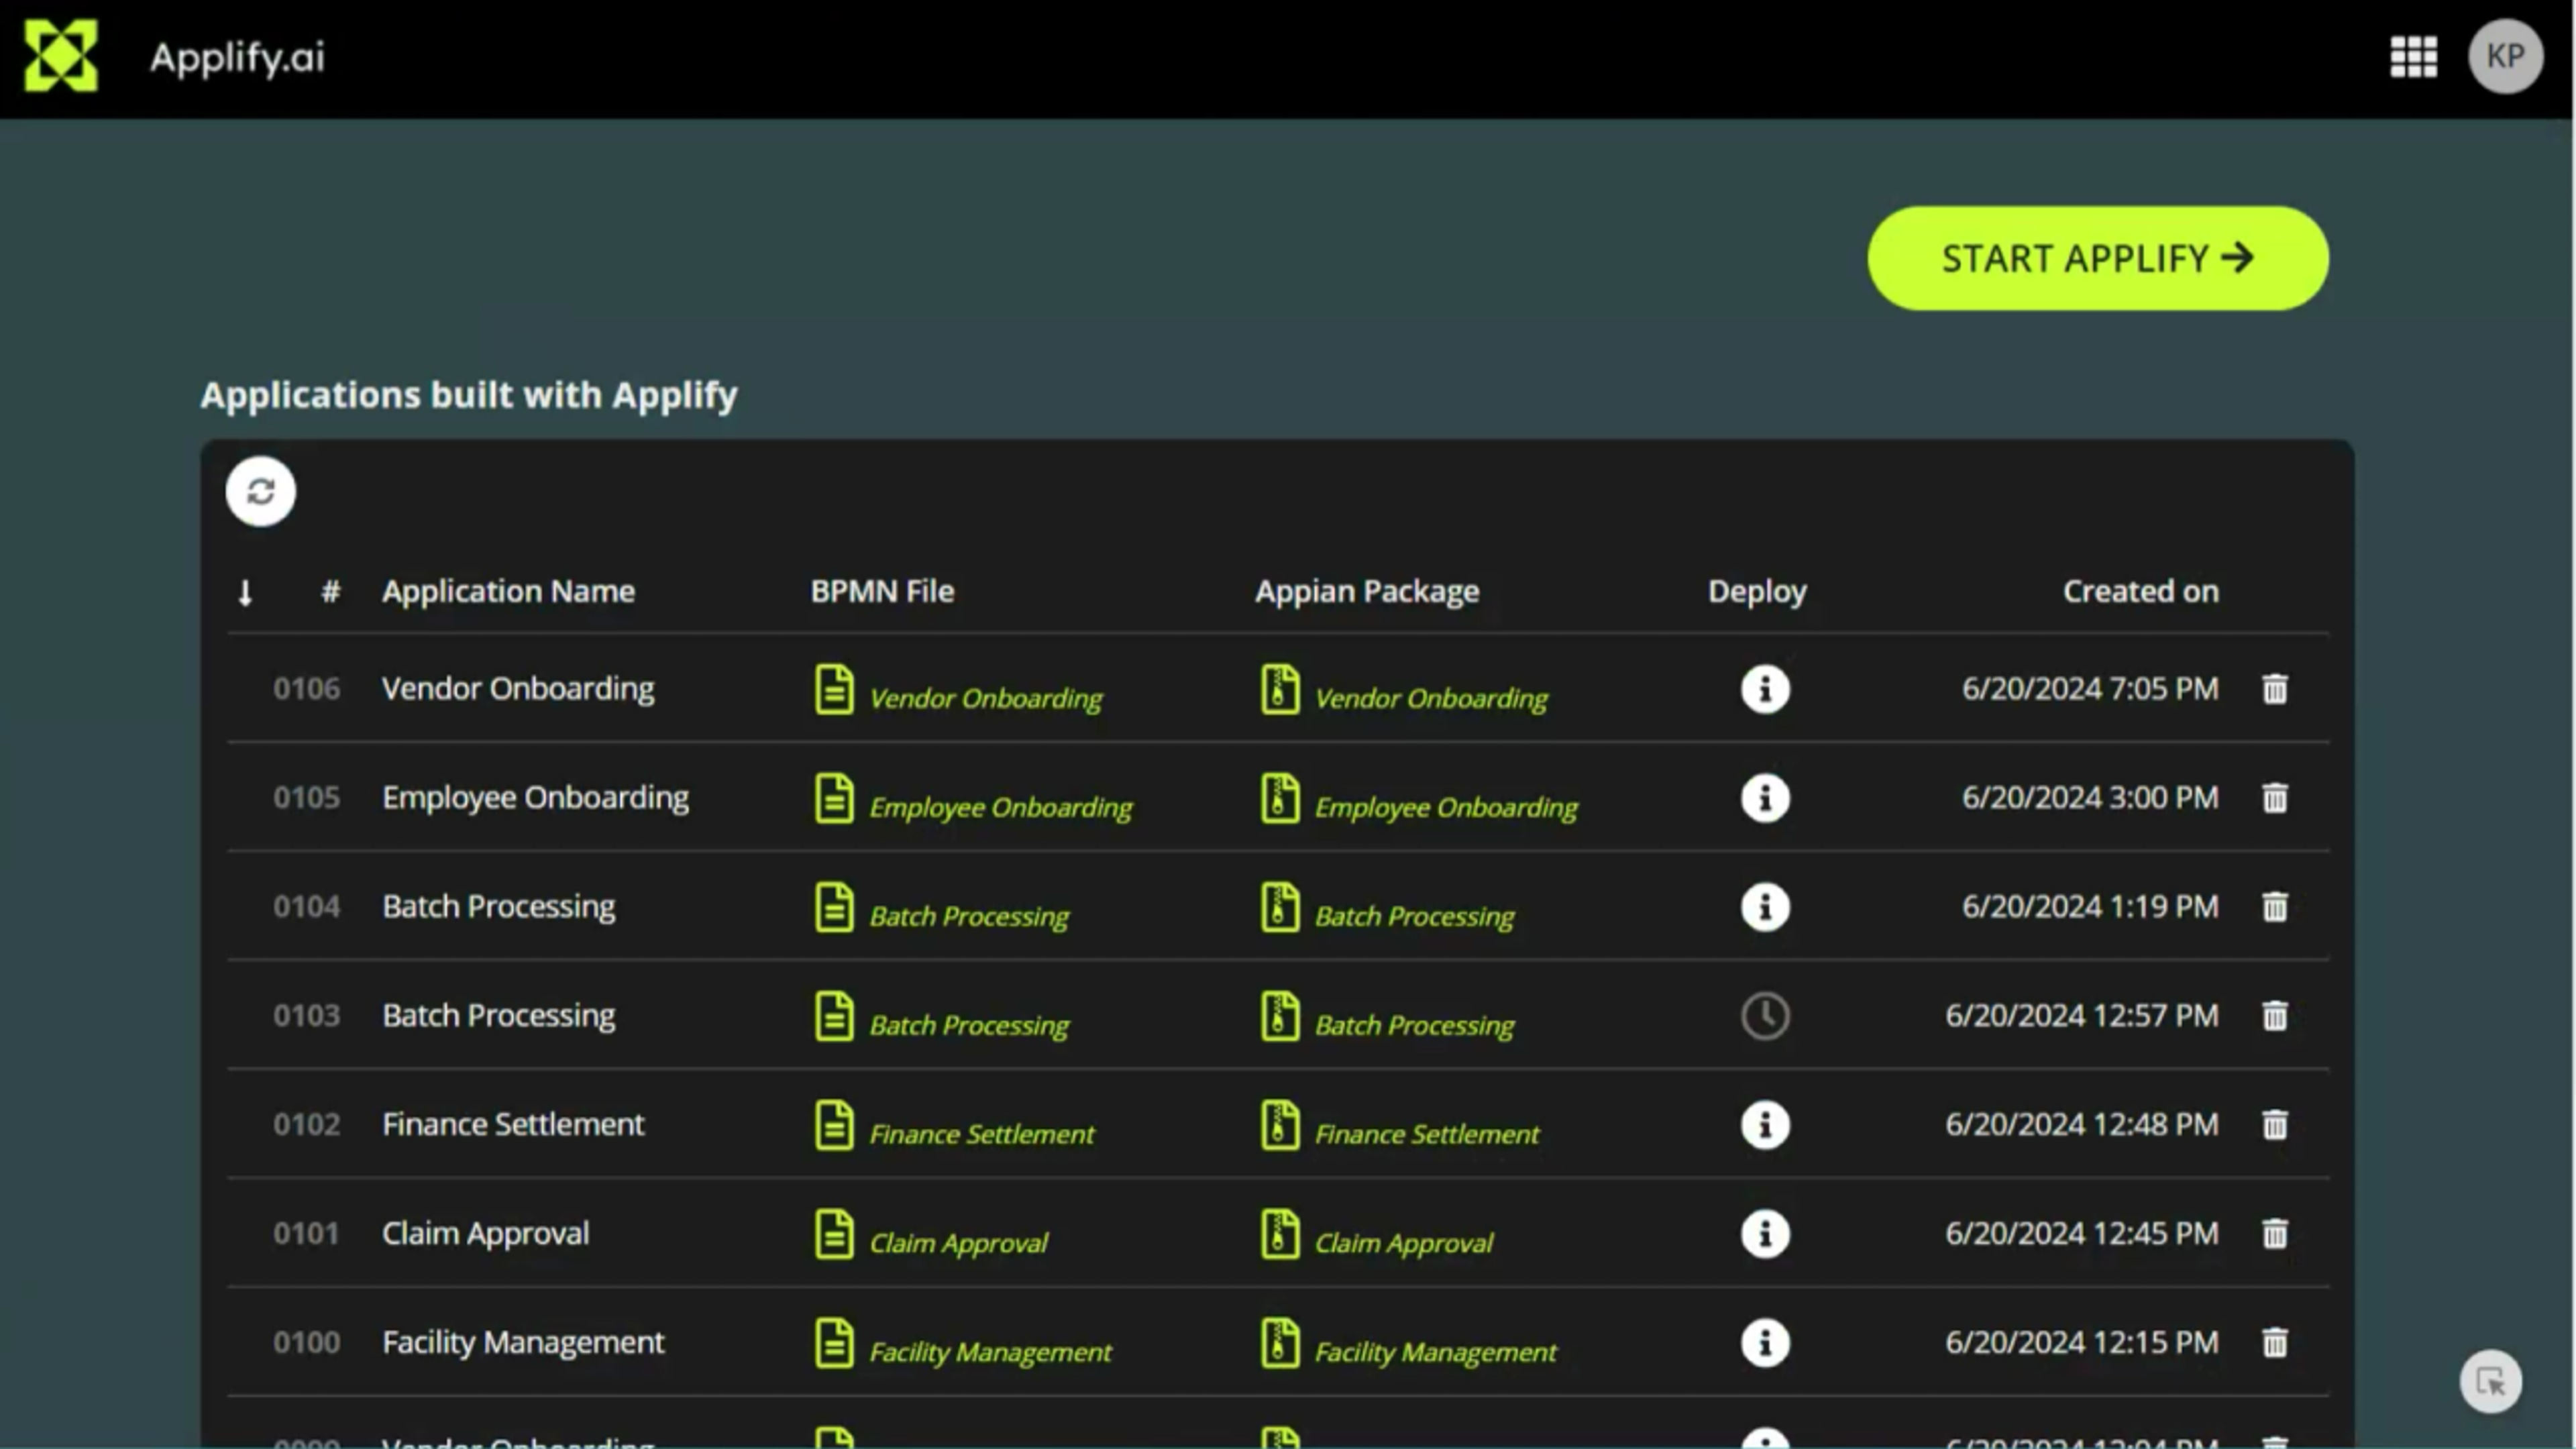
Task: Click the date 6/20/2024 7:05 PM
Action: (2089, 688)
